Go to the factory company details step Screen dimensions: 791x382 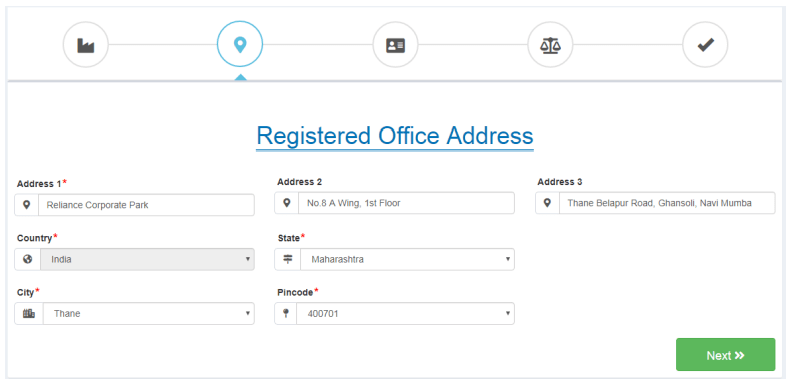pyautogui.click(x=86, y=45)
